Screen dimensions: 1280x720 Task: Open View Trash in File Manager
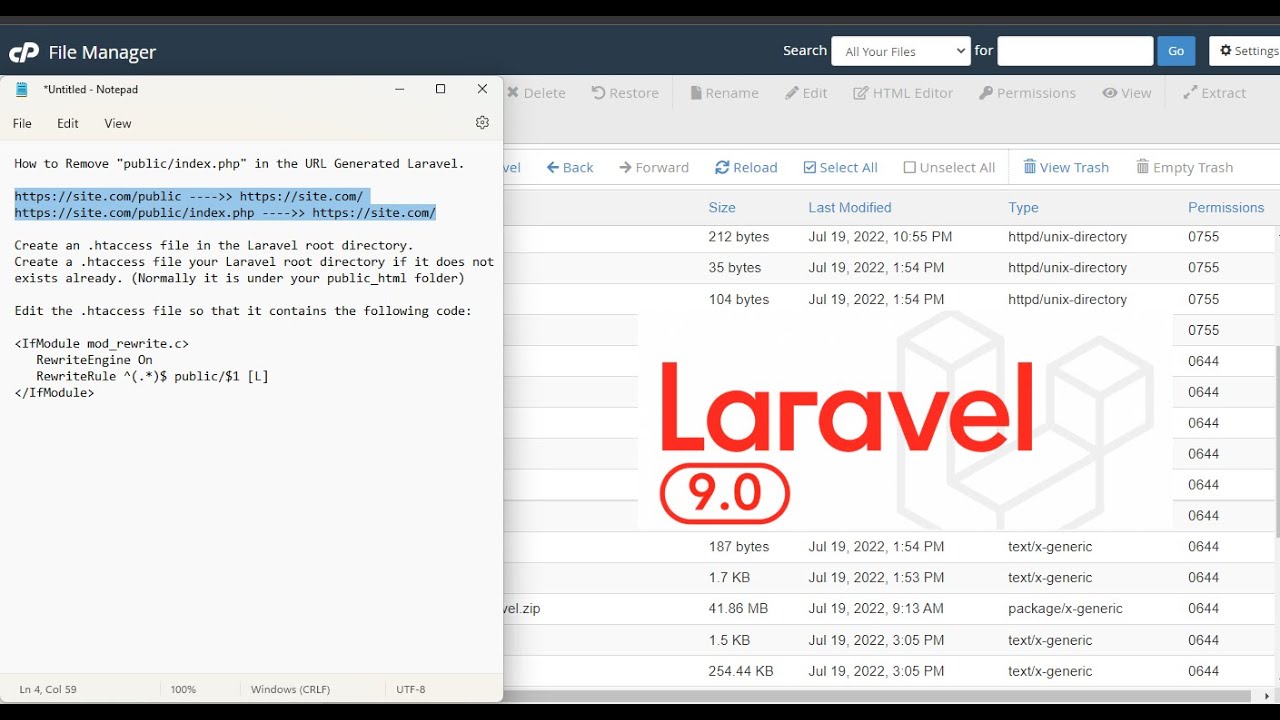pyautogui.click(x=1066, y=167)
